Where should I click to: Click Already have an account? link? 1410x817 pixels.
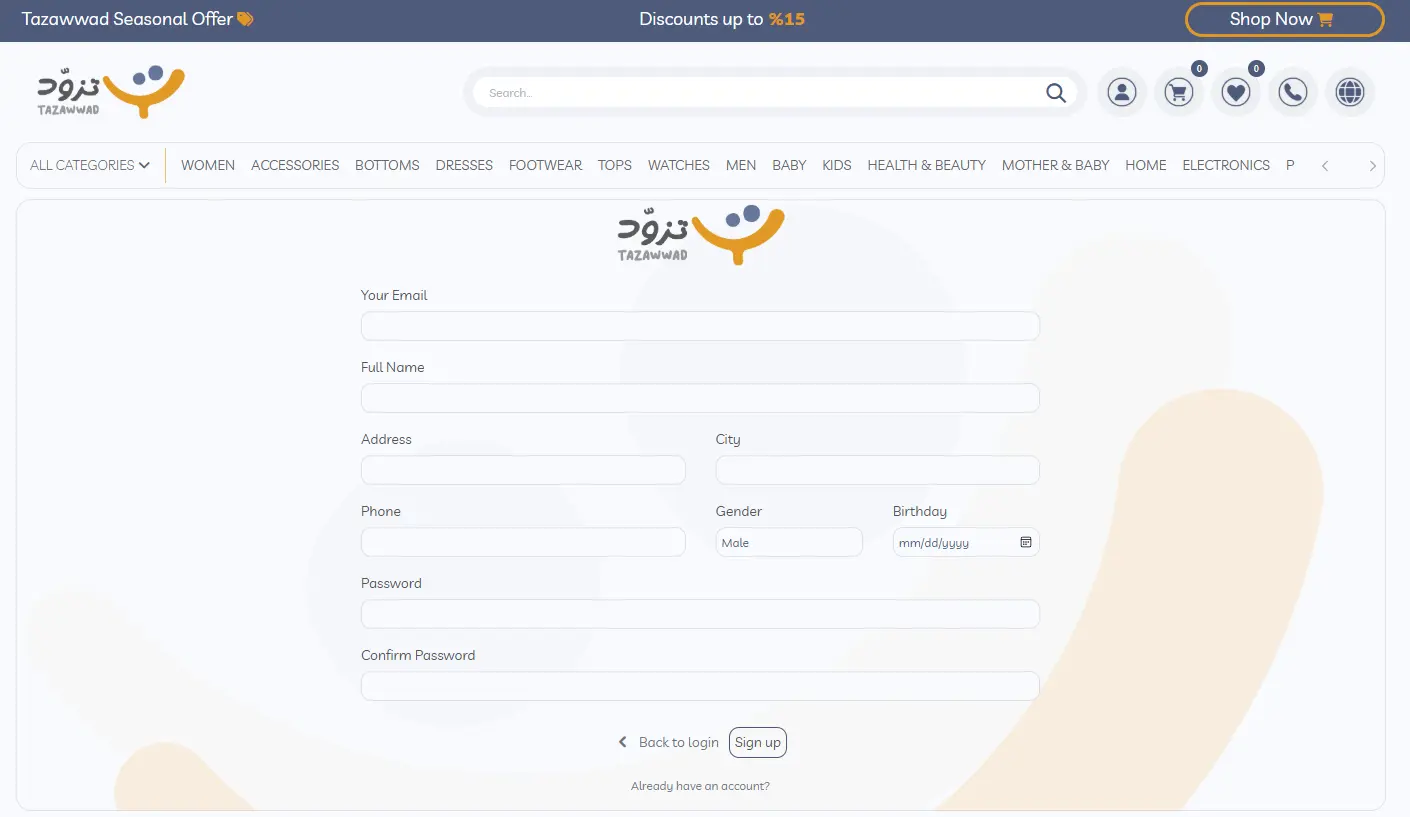pos(700,786)
